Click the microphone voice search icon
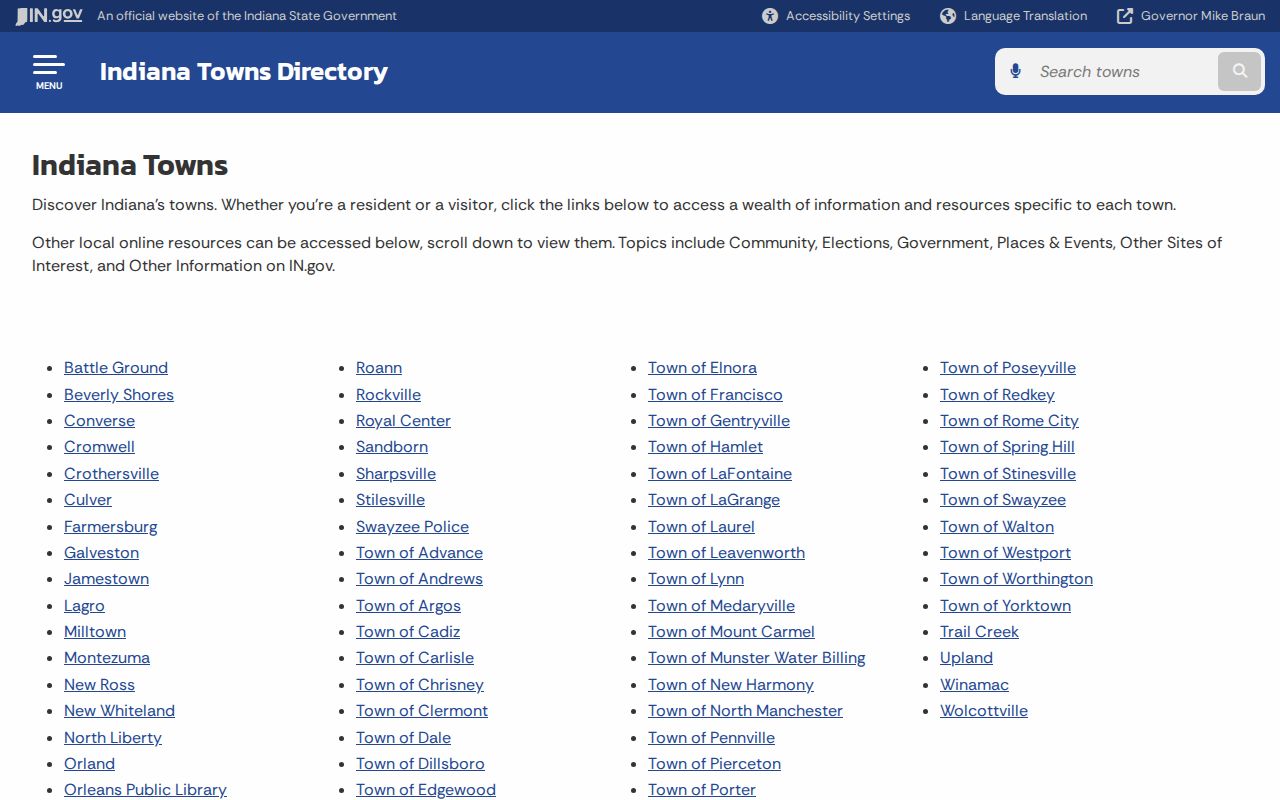 click(1016, 71)
